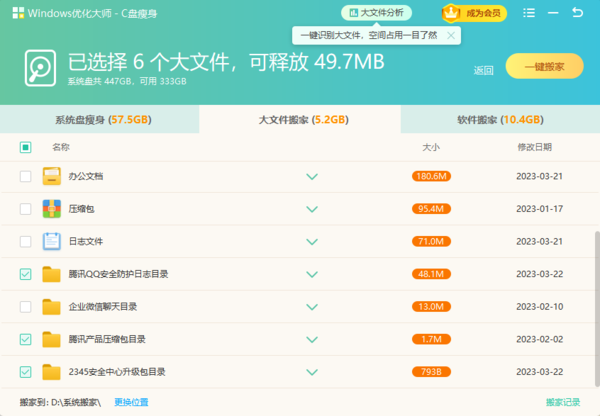
Task: Click the 办公文档 file type icon
Action: [52, 177]
